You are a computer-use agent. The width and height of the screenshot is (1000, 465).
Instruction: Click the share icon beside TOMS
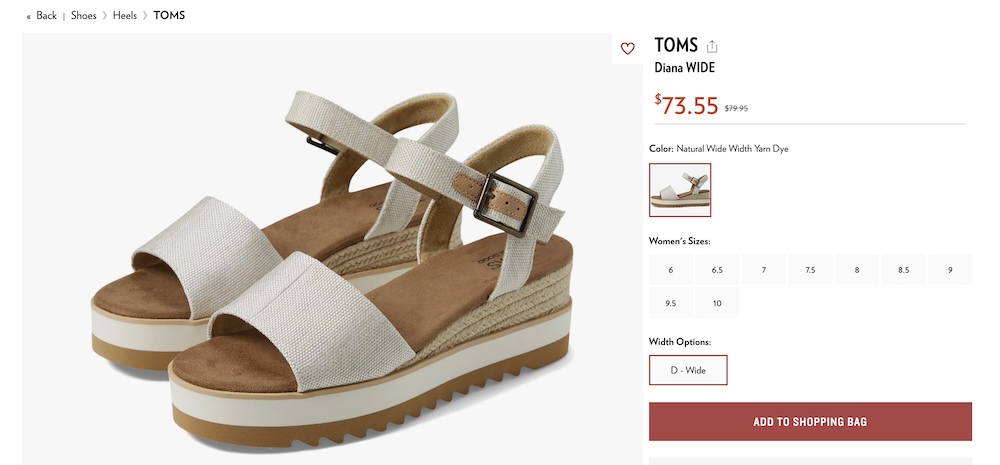(x=712, y=46)
